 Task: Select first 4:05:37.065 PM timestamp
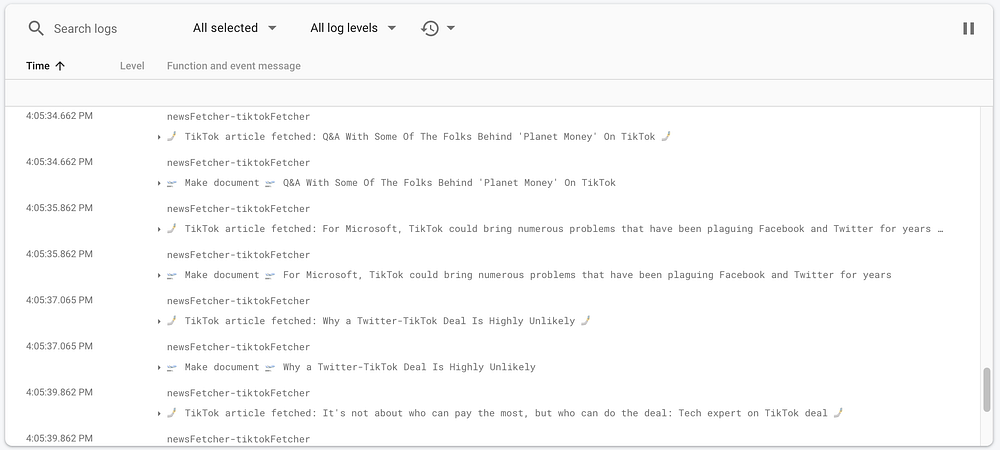coord(59,300)
